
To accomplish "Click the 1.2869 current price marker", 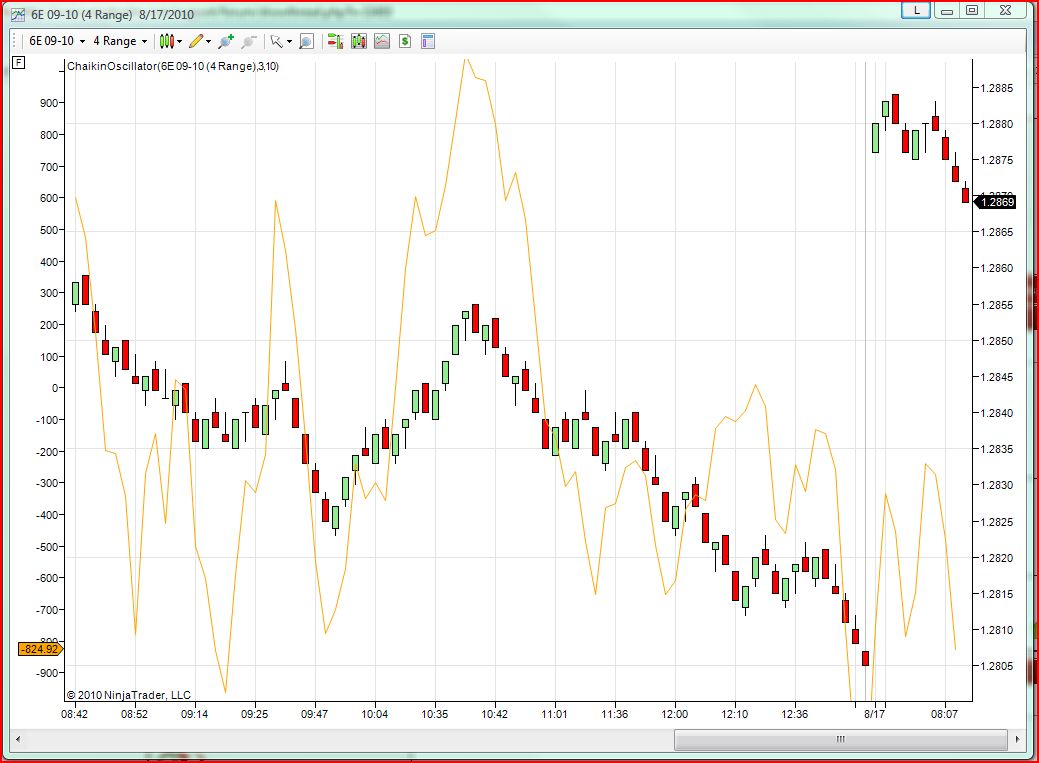I will click(x=995, y=202).
